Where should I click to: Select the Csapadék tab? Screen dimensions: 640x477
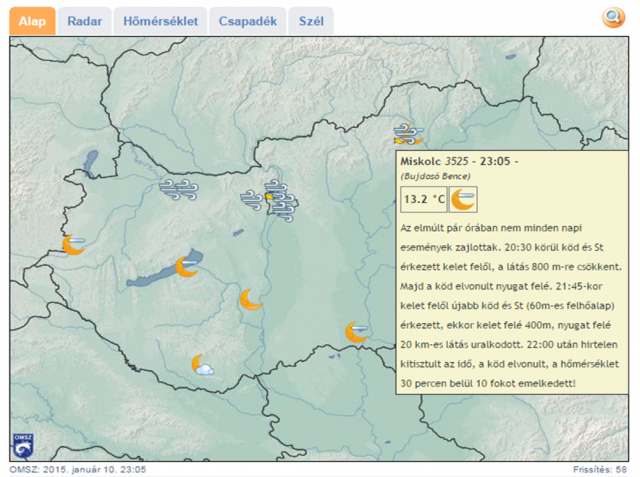pos(247,21)
